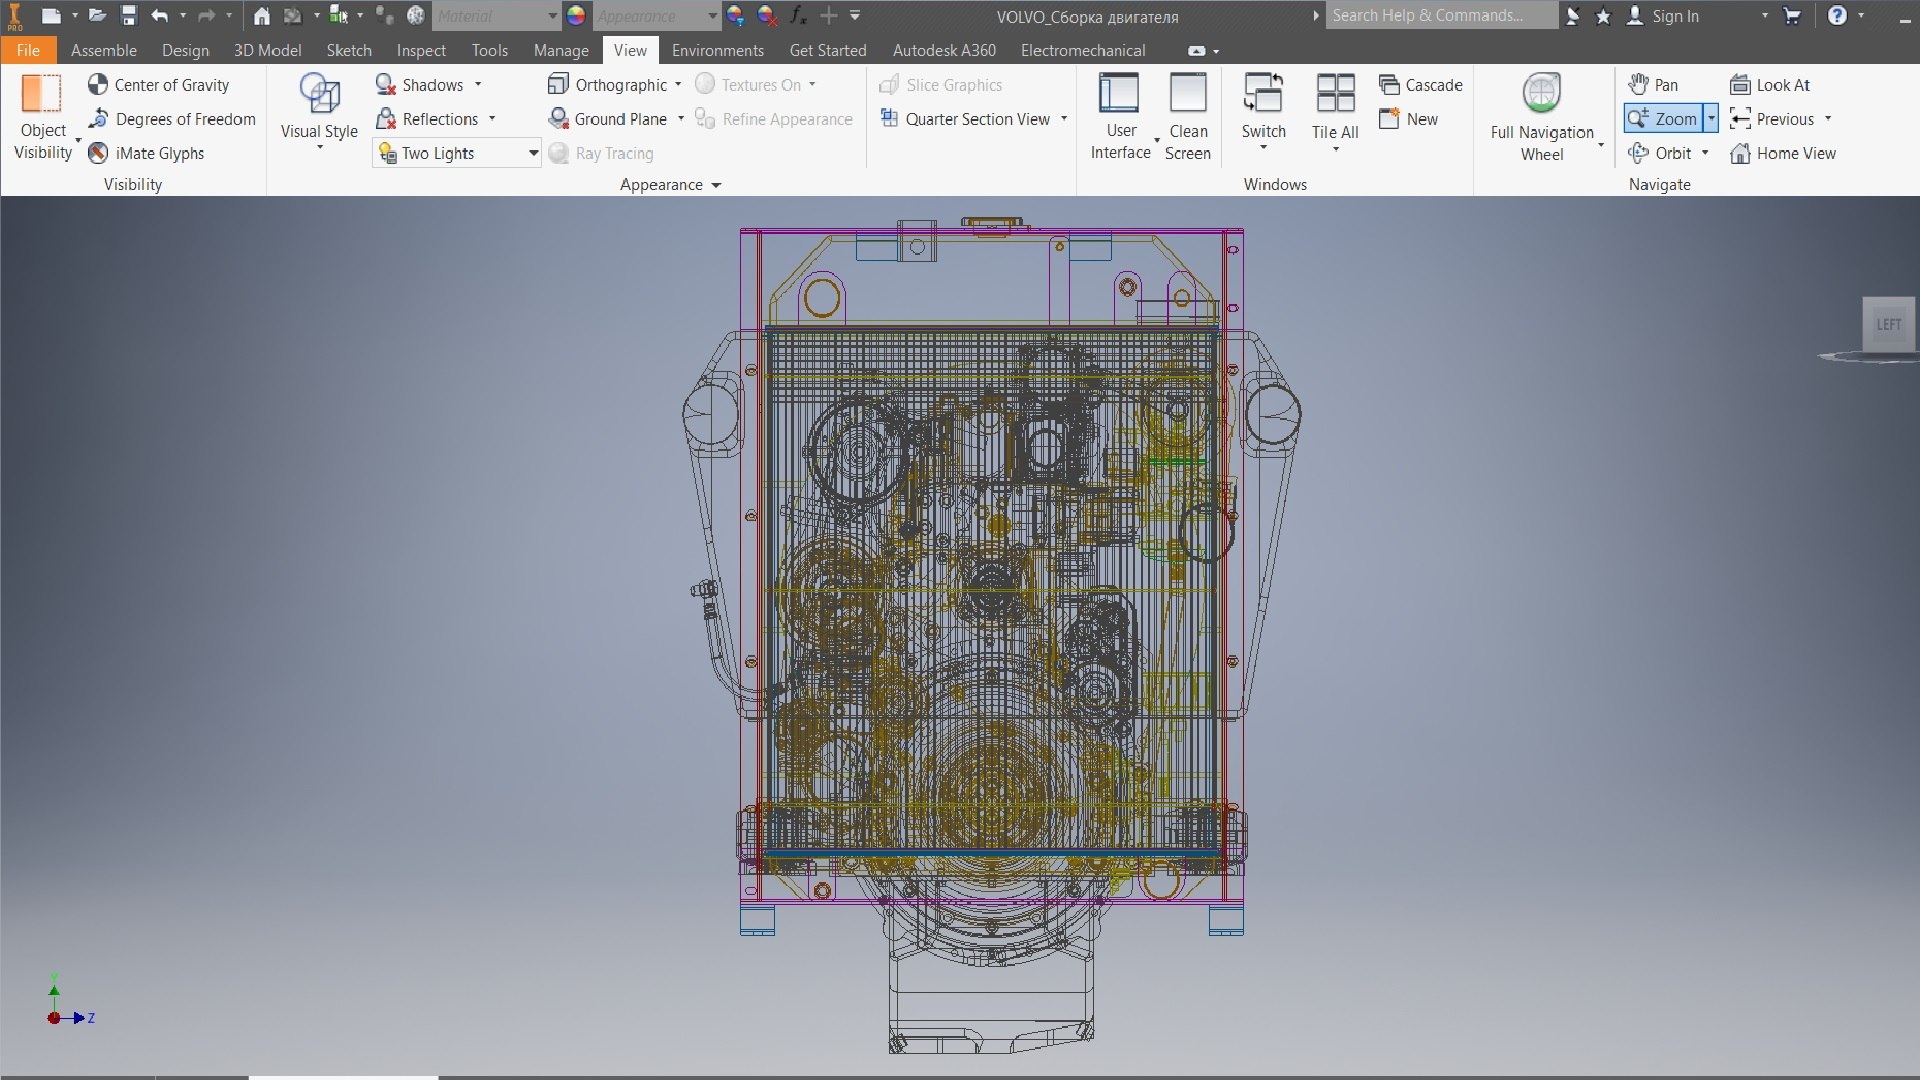Expand the Ground Plane options arrow
Viewport: 1920px width, 1080px height.
(681, 119)
